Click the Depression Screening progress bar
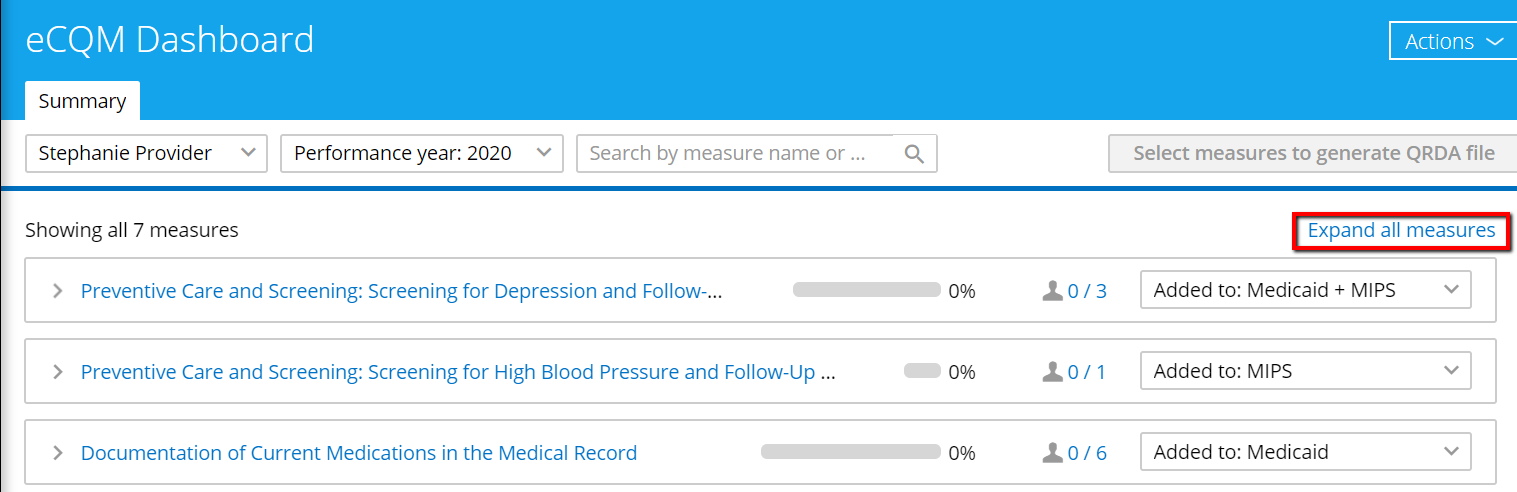This screenshot has height=492, width=1517. (x=866, y=291)
